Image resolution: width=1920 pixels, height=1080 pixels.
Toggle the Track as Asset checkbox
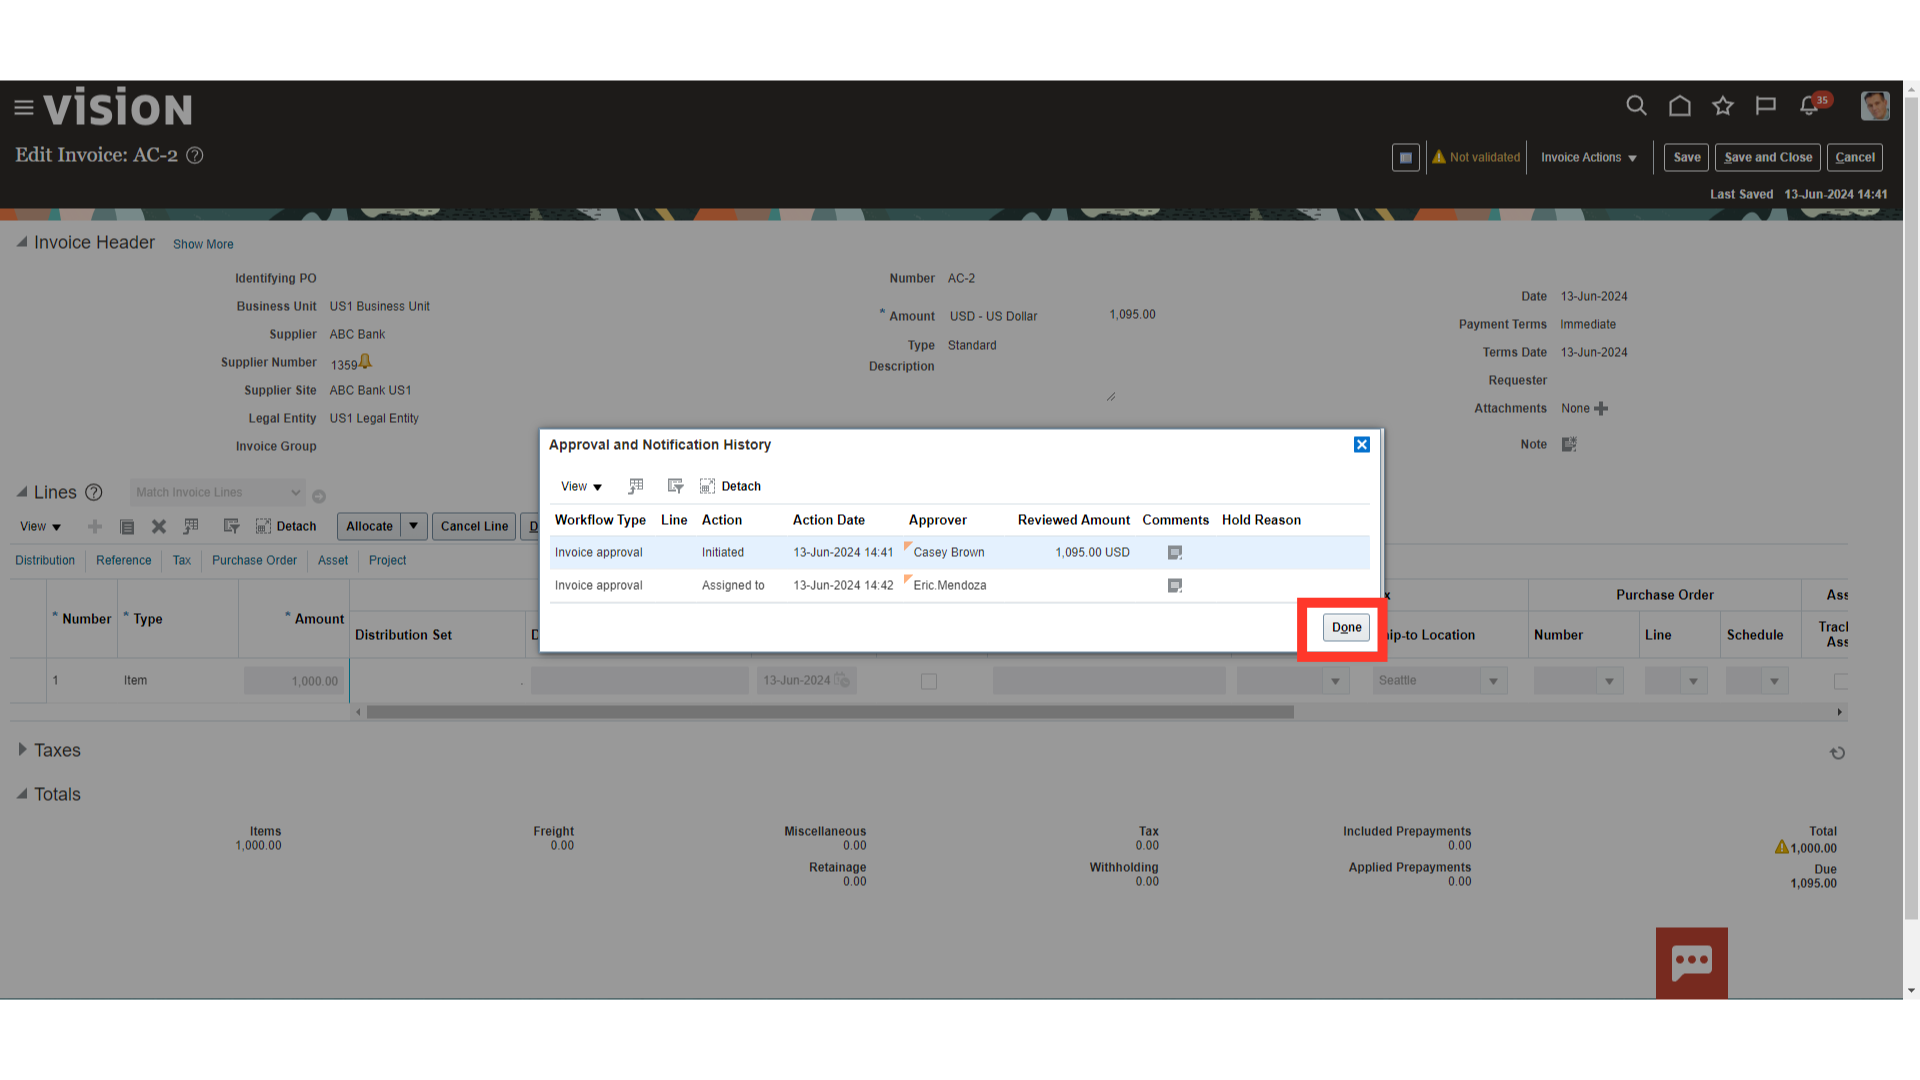click(x=1841, y=681)
